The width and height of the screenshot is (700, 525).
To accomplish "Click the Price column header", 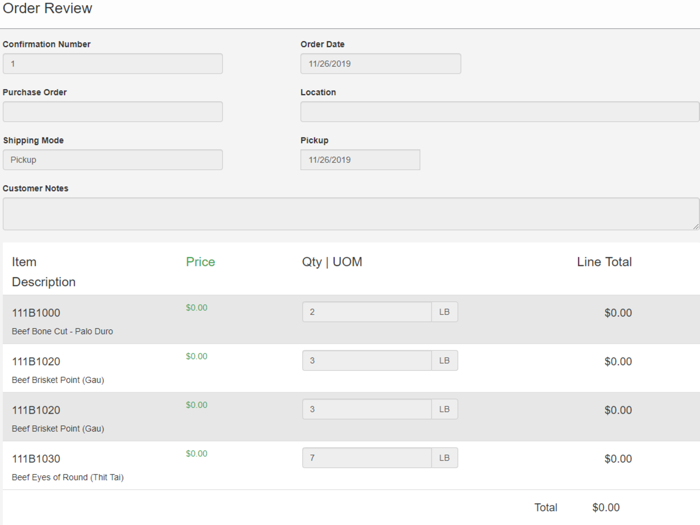I will [200, 262].
